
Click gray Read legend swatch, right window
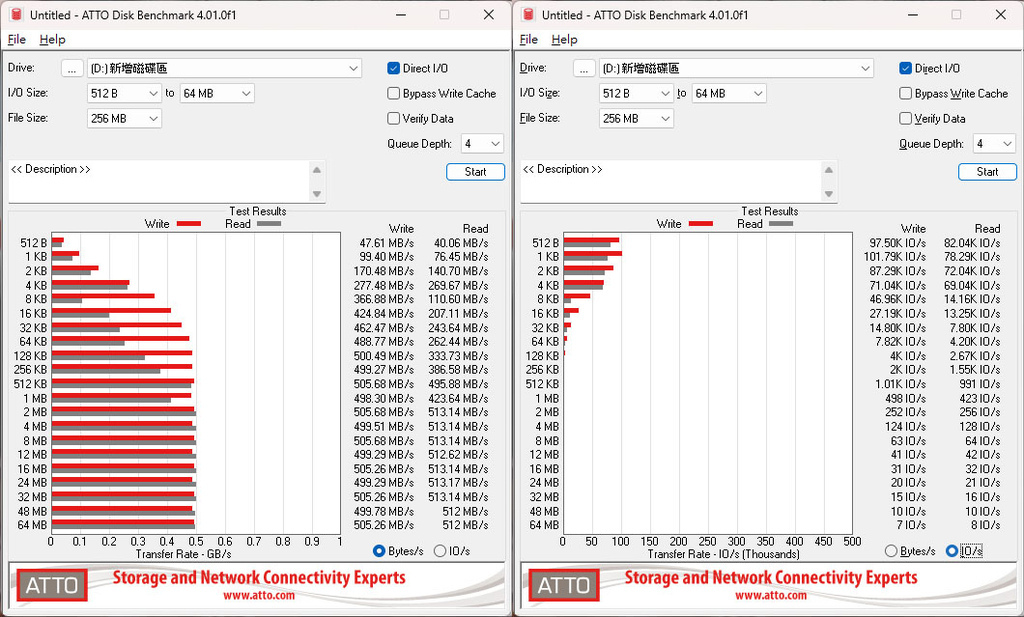781,224
